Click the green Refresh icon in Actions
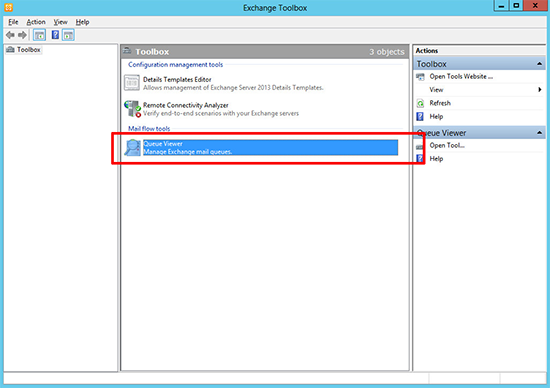 (x=420, y=103)
